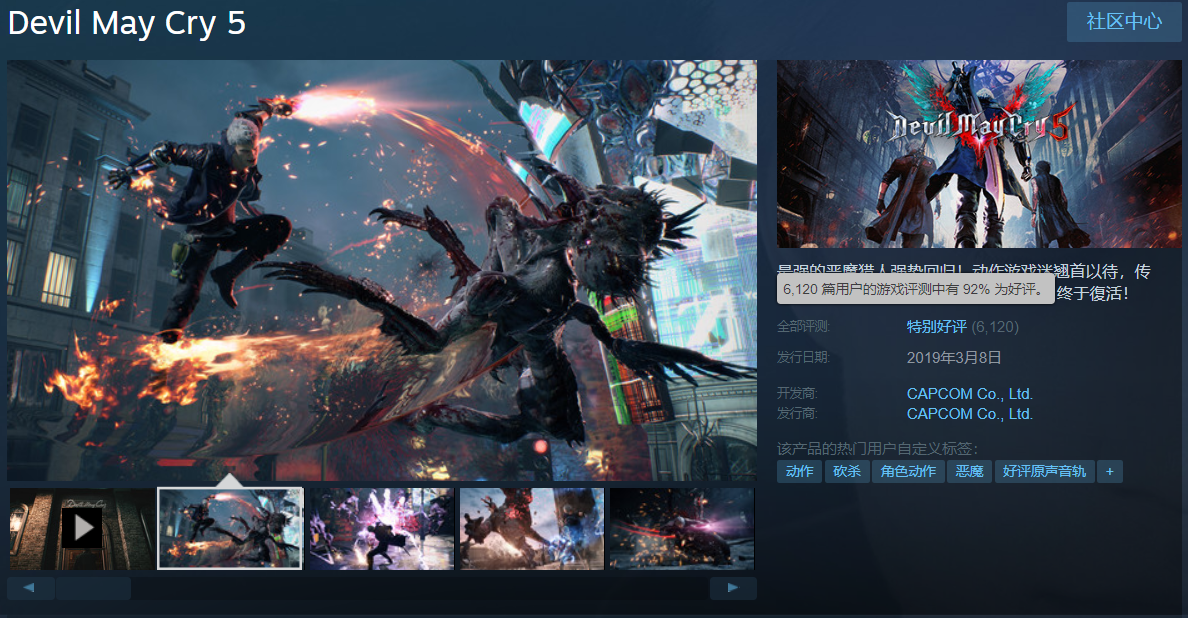The height and width of the screenshot is (618, 1188).
Task: Click the 全部评测 label
Action: pos(803,326)
